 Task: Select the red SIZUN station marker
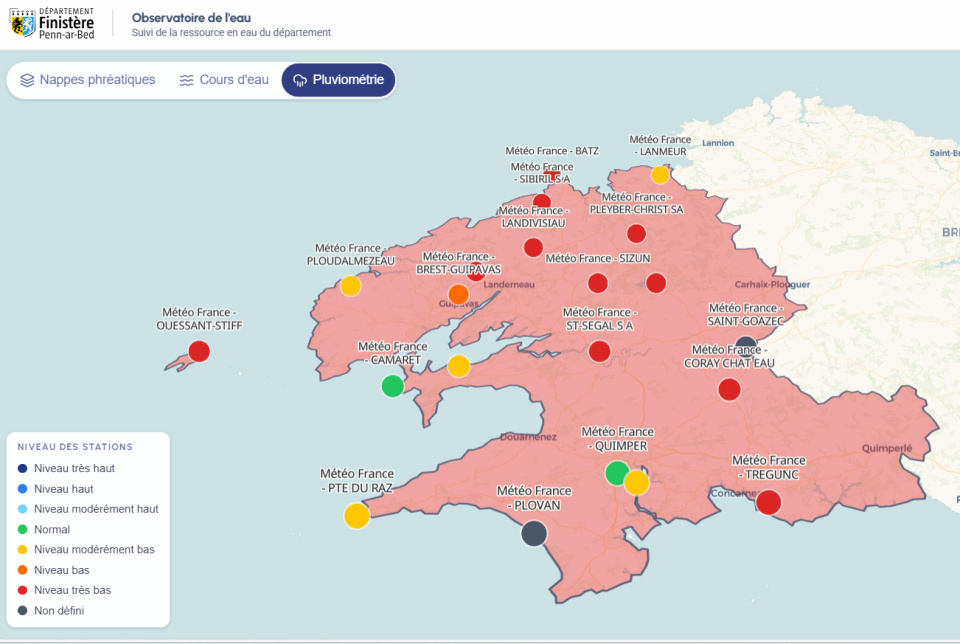point(598,283)
